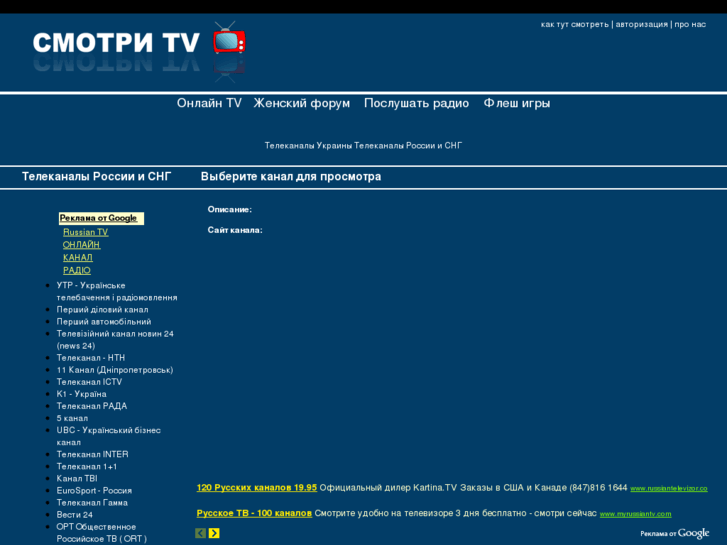Click 'Реклама от Google' logo at bottom right
This screenshot has width=727, height=545.
click(x=675, y=533)
